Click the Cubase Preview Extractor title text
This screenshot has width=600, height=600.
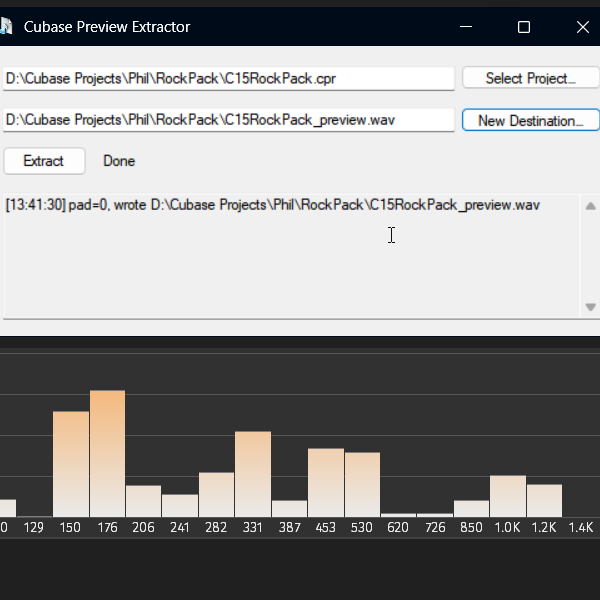click(x=107, y=27)
